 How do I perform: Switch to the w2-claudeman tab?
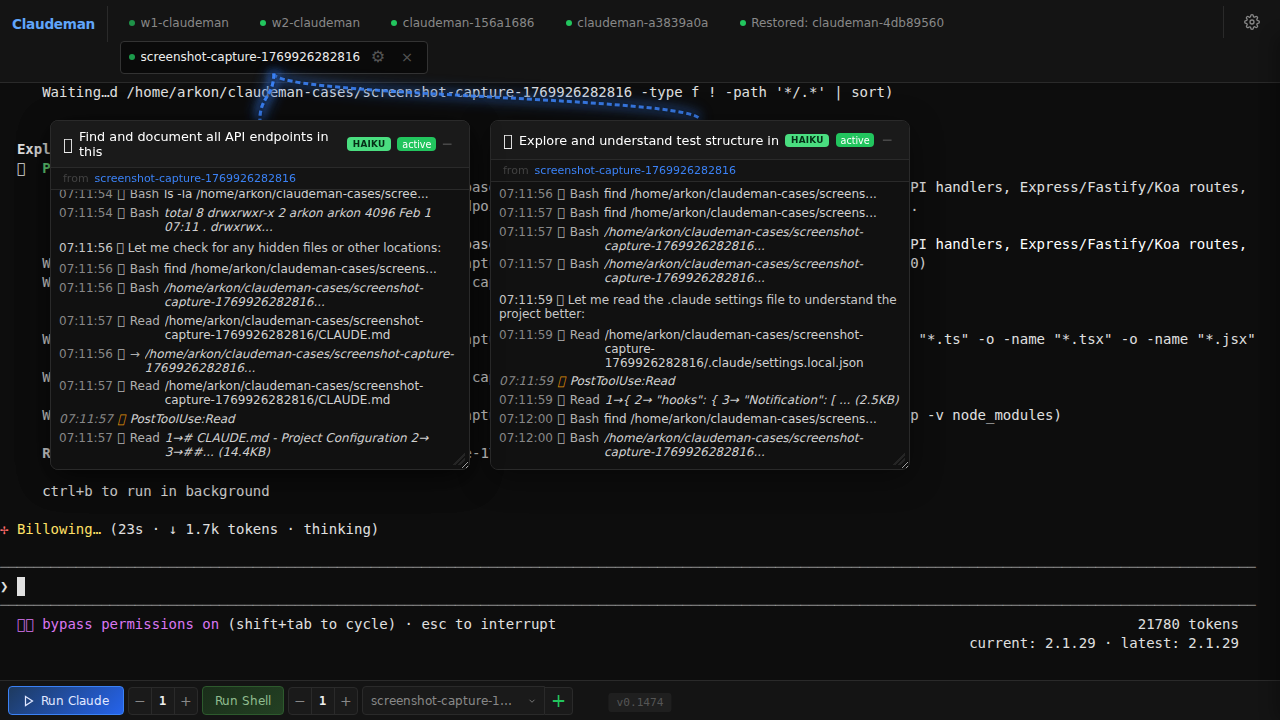coord(309,22)
